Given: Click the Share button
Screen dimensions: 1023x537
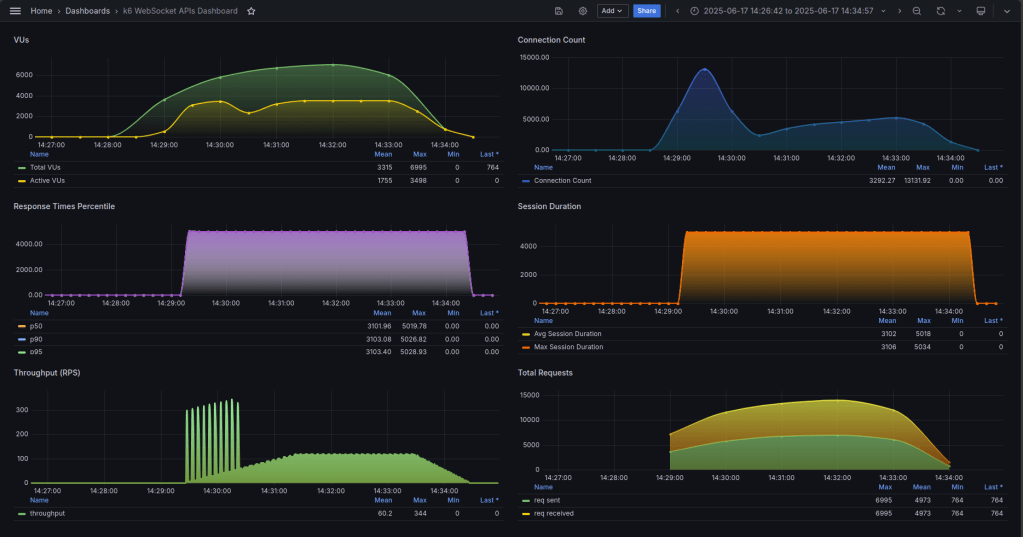Looking at the screenshot, I should coord(647,11).
